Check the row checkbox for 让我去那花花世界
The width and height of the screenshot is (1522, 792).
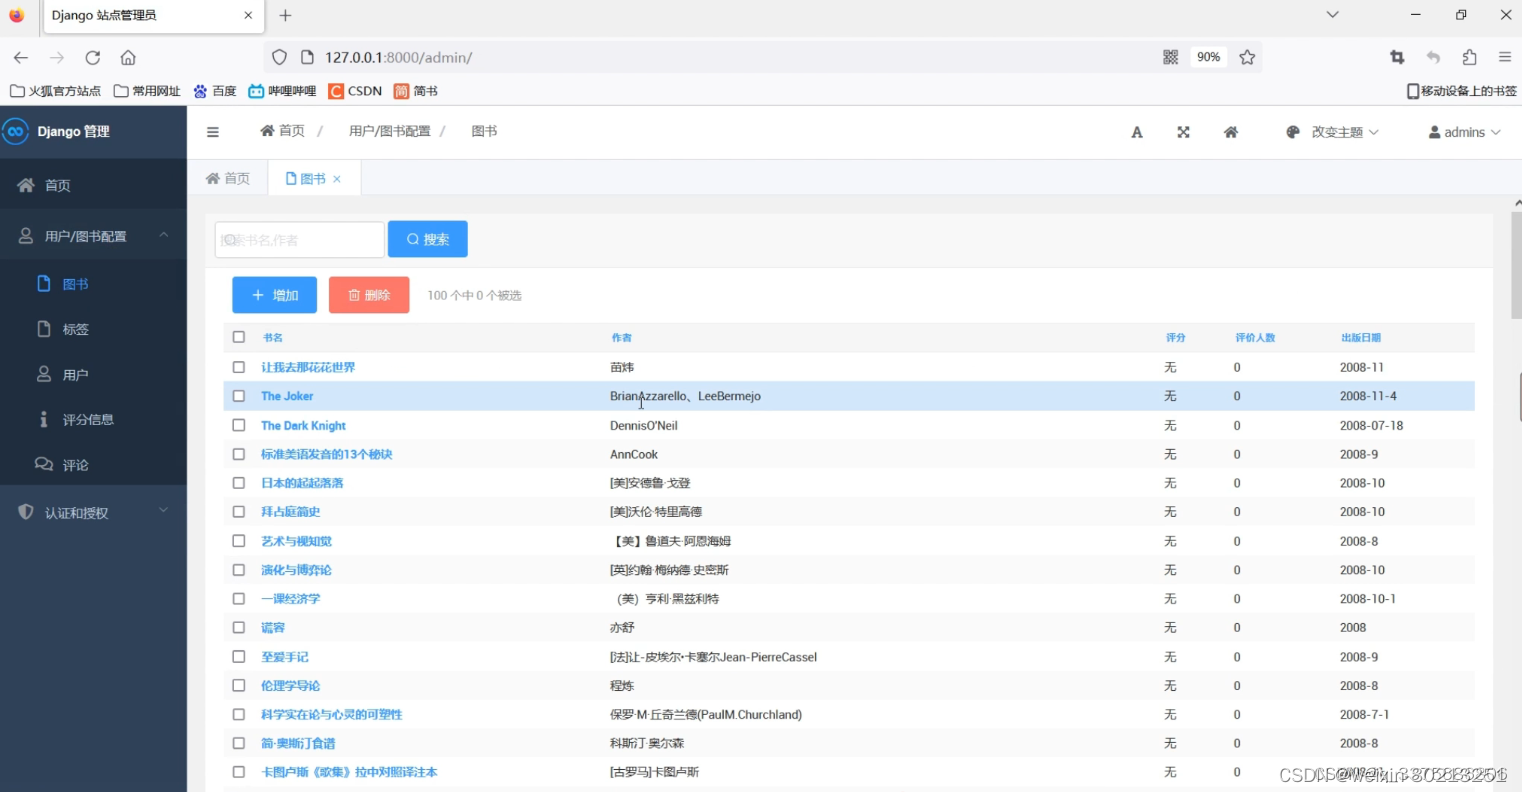point(238,367)
